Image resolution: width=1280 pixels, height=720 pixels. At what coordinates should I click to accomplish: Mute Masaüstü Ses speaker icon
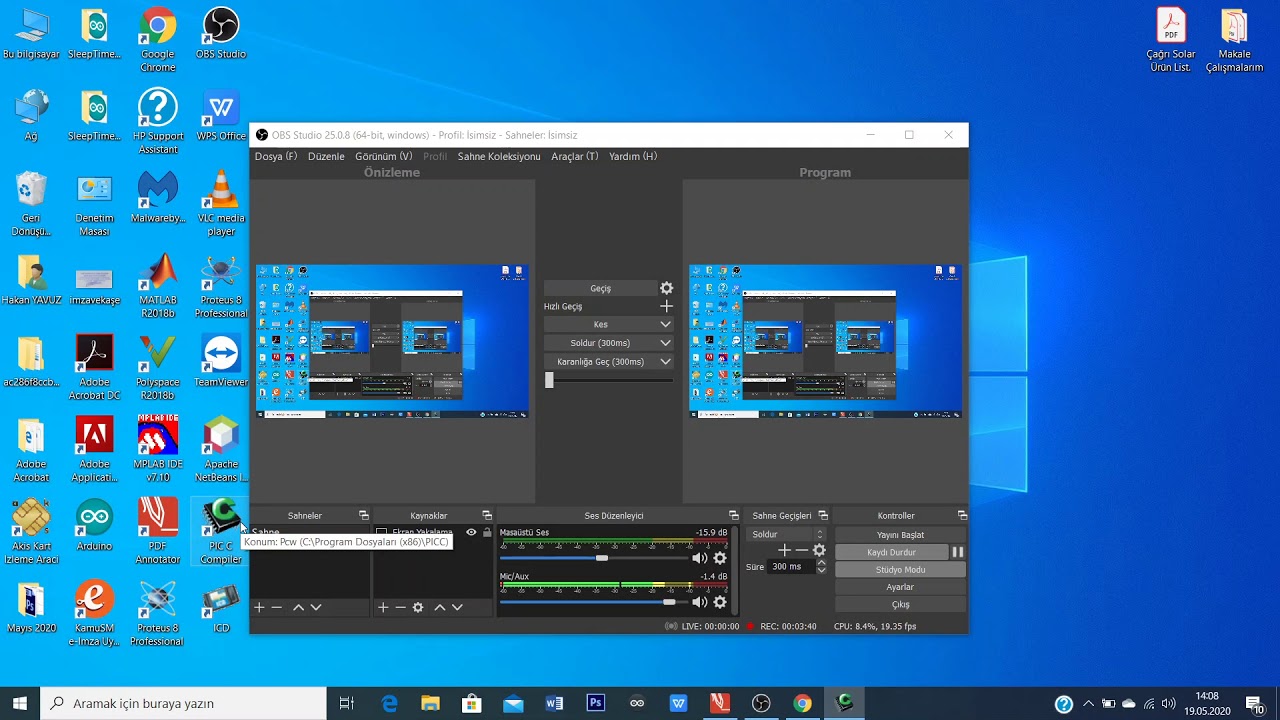point(700,558)
